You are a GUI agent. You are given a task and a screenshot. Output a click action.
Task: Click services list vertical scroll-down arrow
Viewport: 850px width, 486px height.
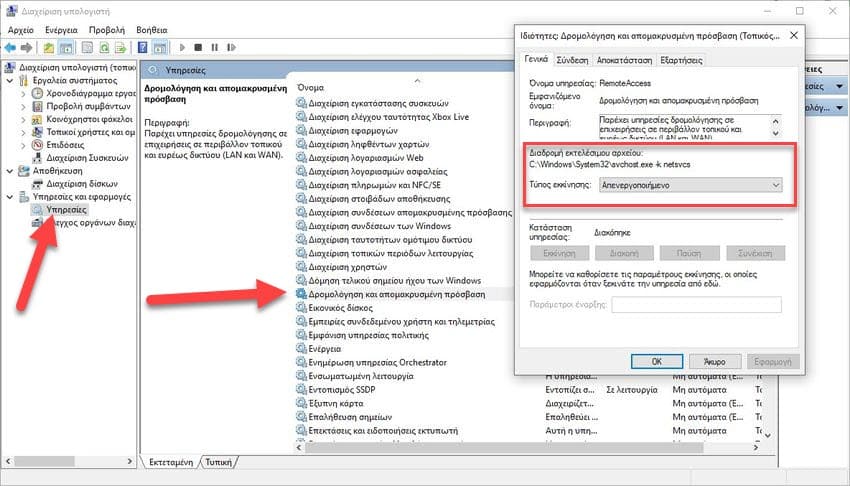pyautogui.click(x=768, y=435)
